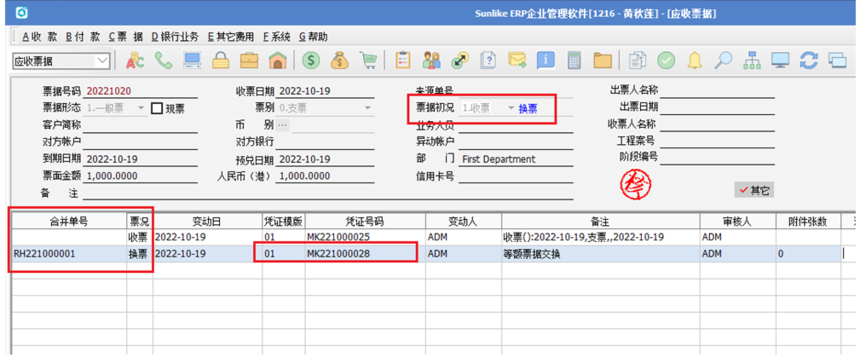Image resolution: width=860 pixels, height=364 pixels.
Task: Click the two-people users toolbar icon
Action: (431, 60)
